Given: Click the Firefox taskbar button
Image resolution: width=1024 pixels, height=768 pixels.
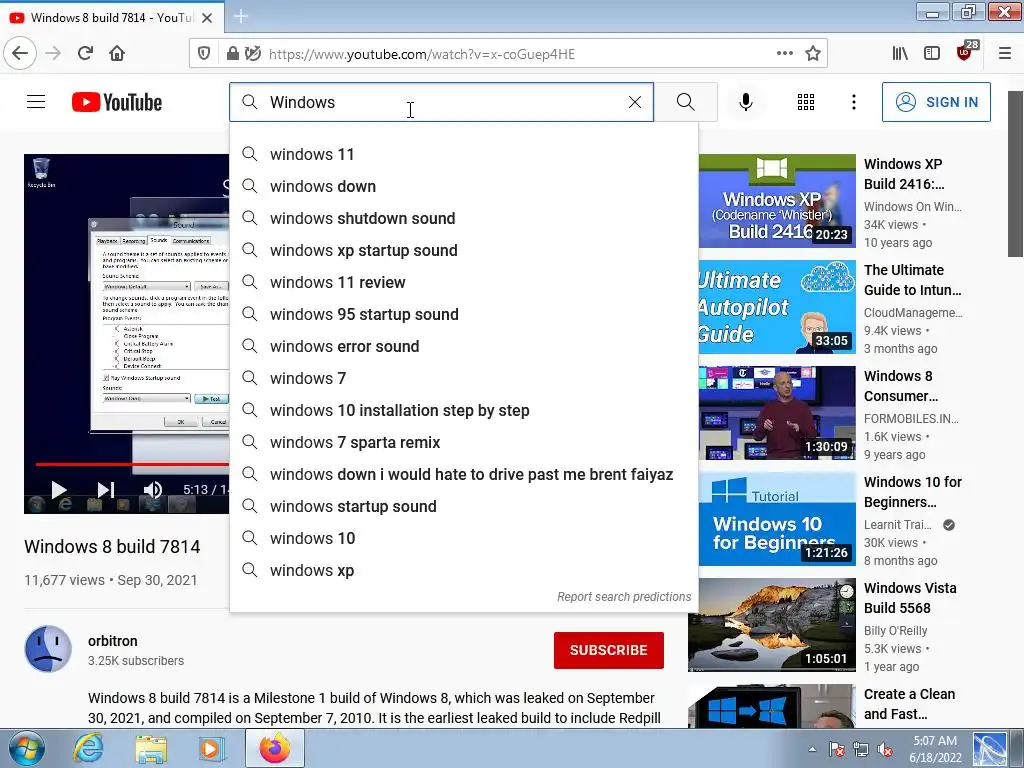Looking at the screenshot, I should coord(274,748).
